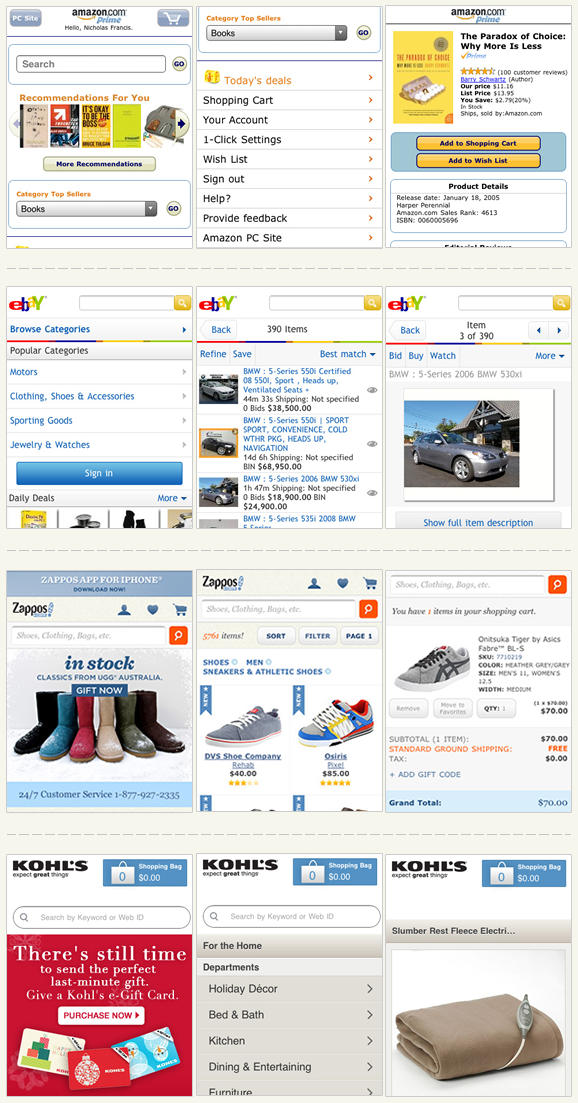Click the GO button beside Amazon Search field

pyautogui.click(x=179, y=64)
